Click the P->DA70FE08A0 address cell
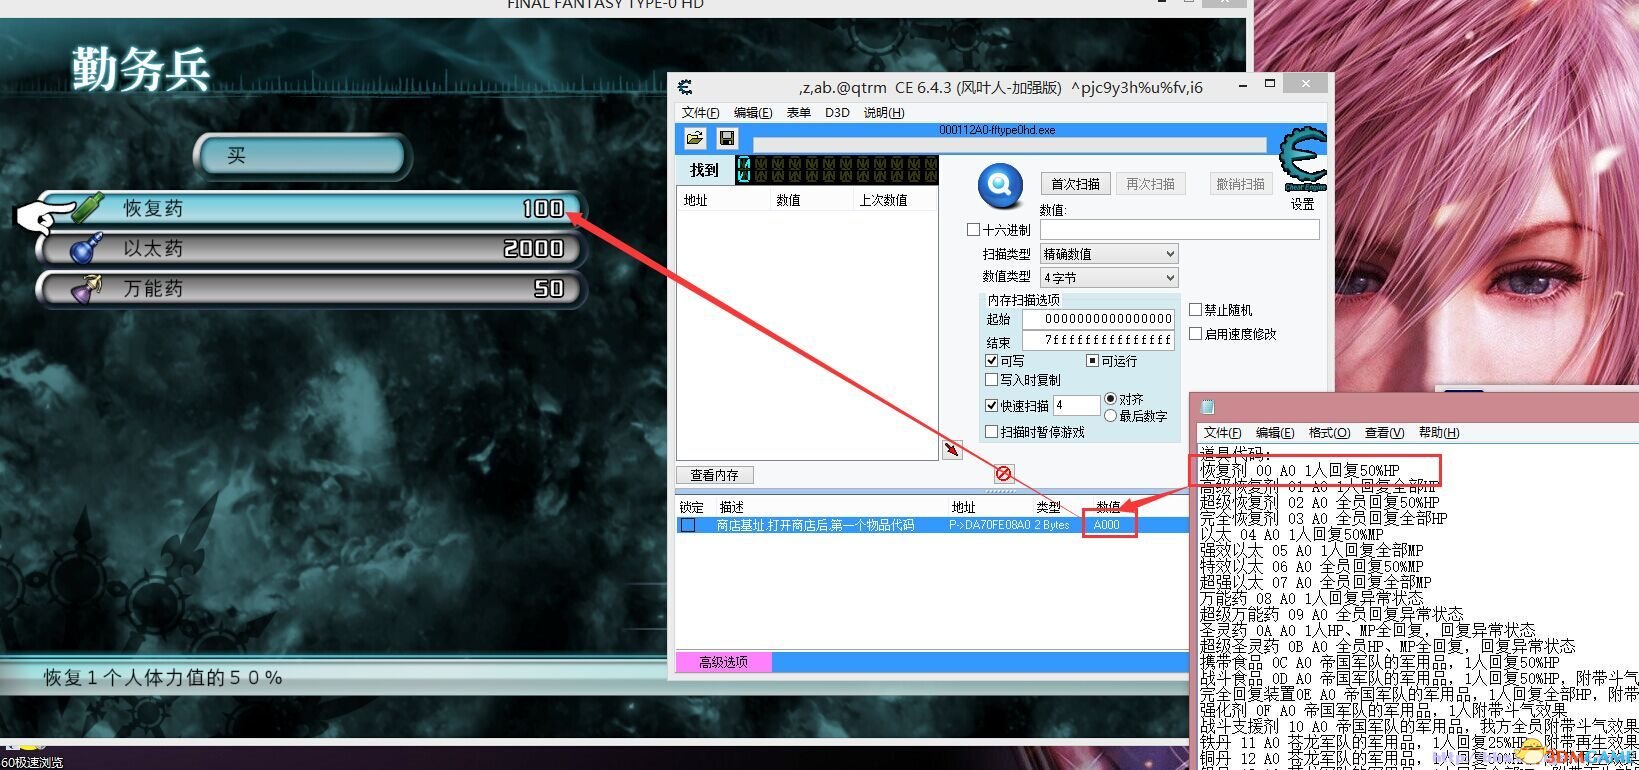The width and height of the screenshot is (1639, 770). point(989,525)
